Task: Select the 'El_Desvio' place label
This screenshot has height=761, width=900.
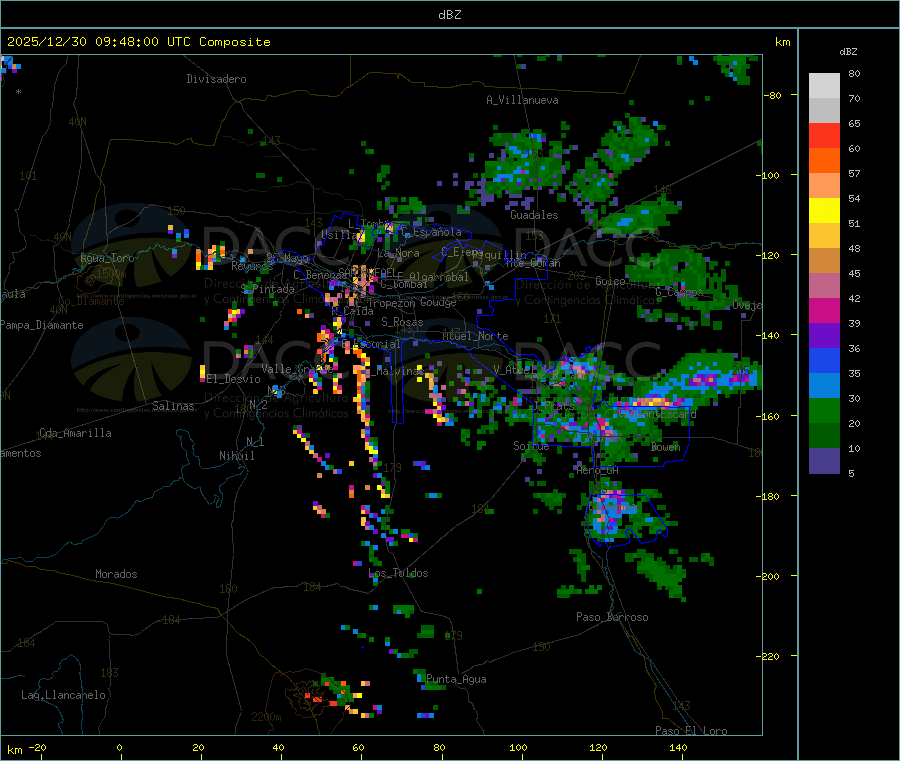Action: [233, 379]
